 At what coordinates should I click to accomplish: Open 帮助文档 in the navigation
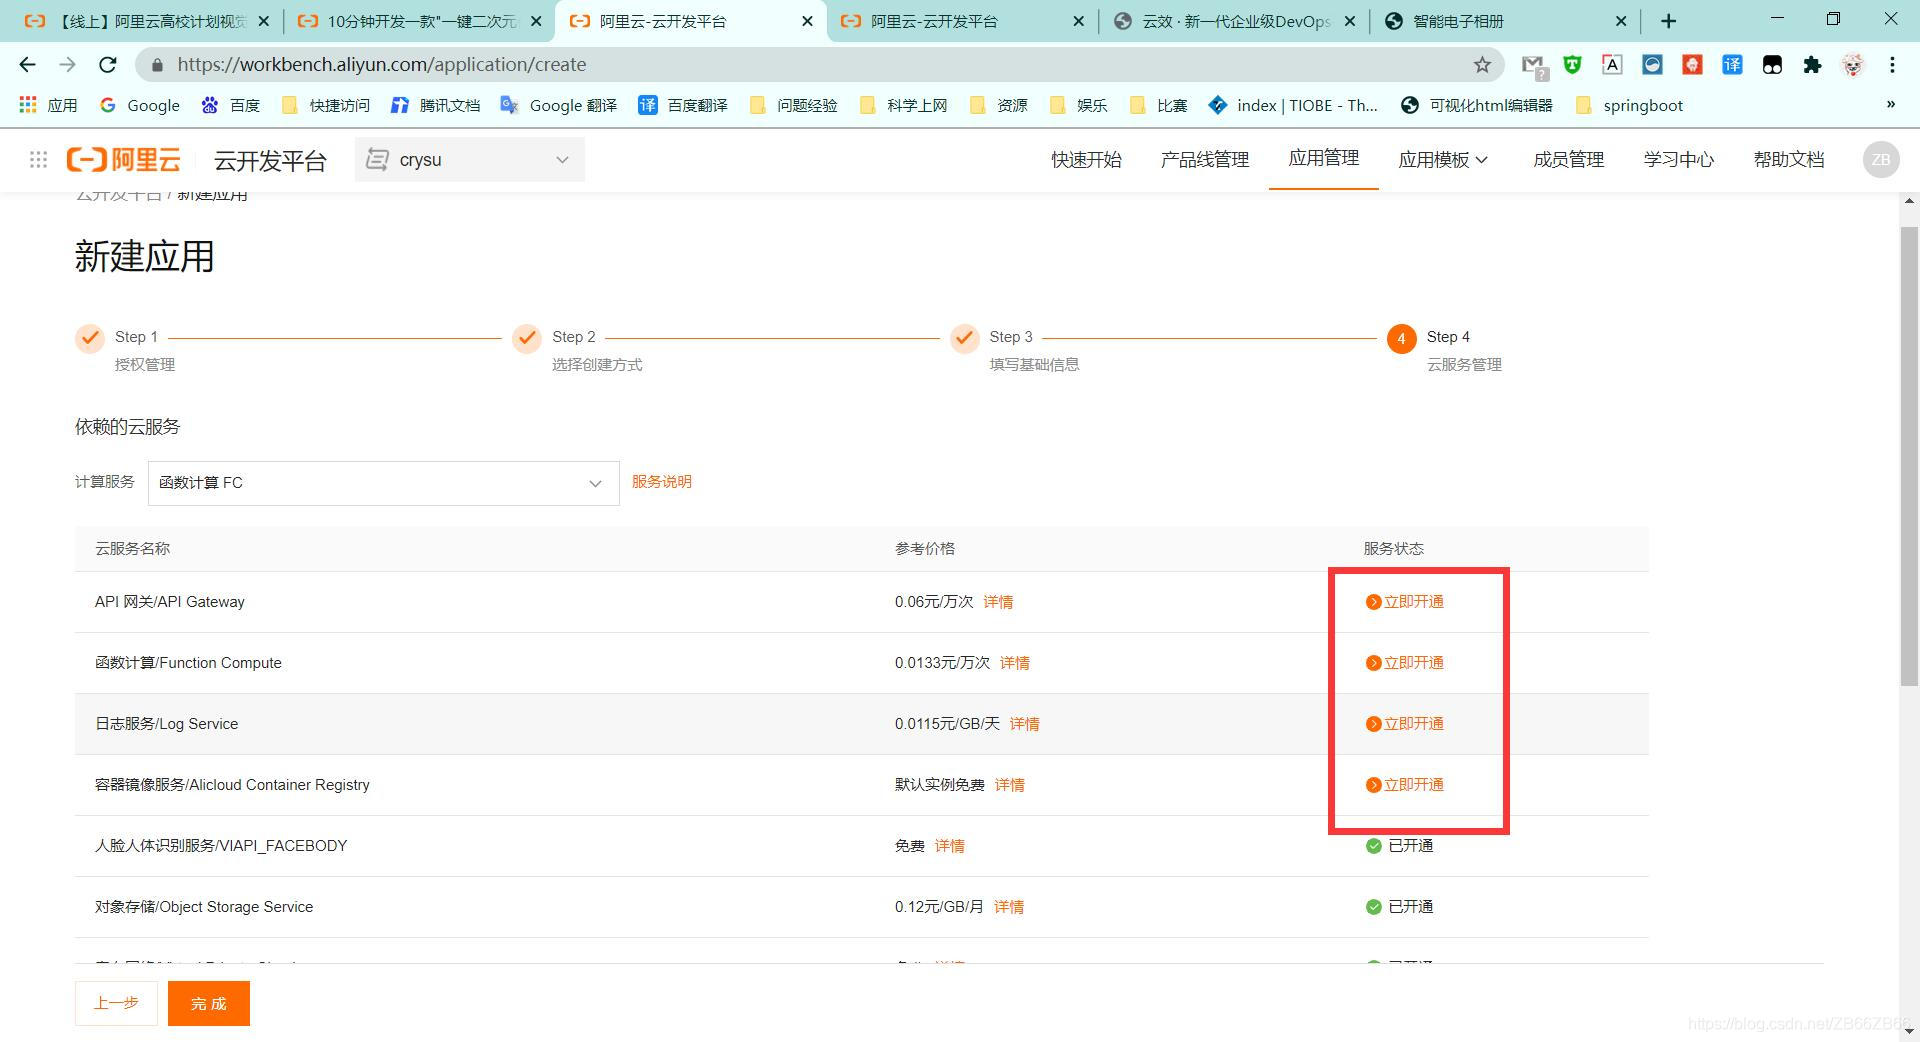click(1789, 160)
